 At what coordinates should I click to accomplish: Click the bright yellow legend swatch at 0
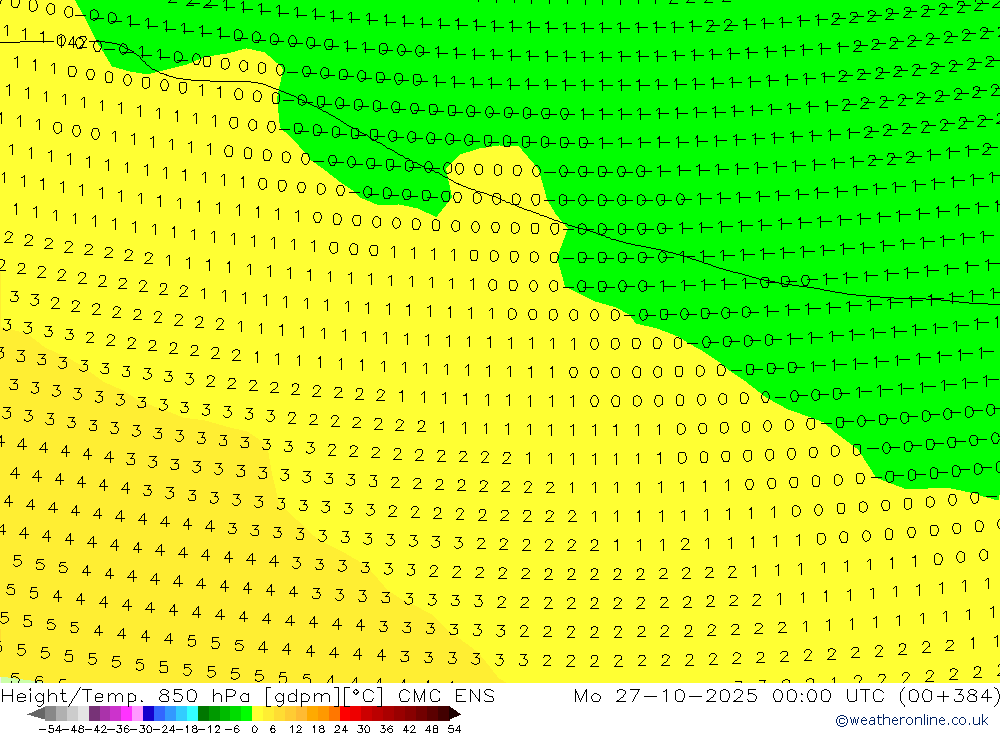tap(258, 713)
